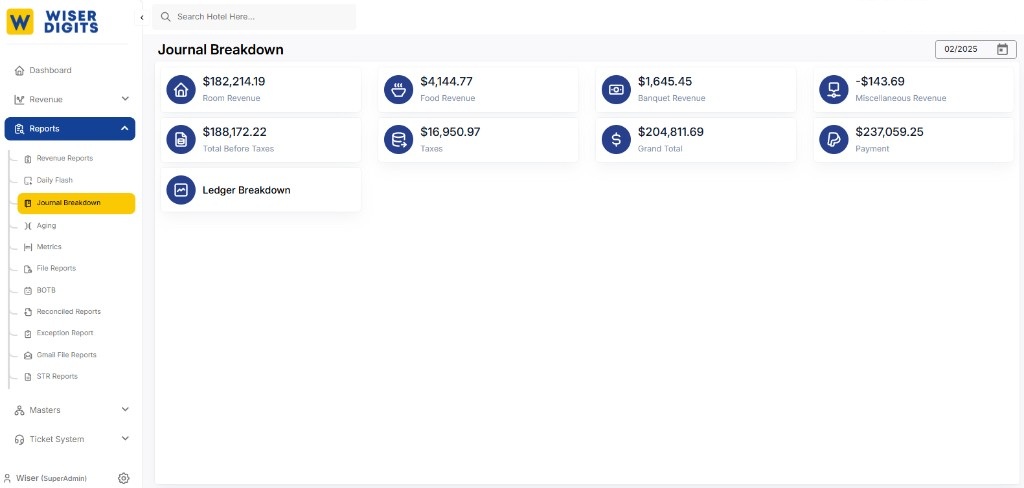
Task: Click the $16,950.97 Taxes value
Action: coord(450,132)
